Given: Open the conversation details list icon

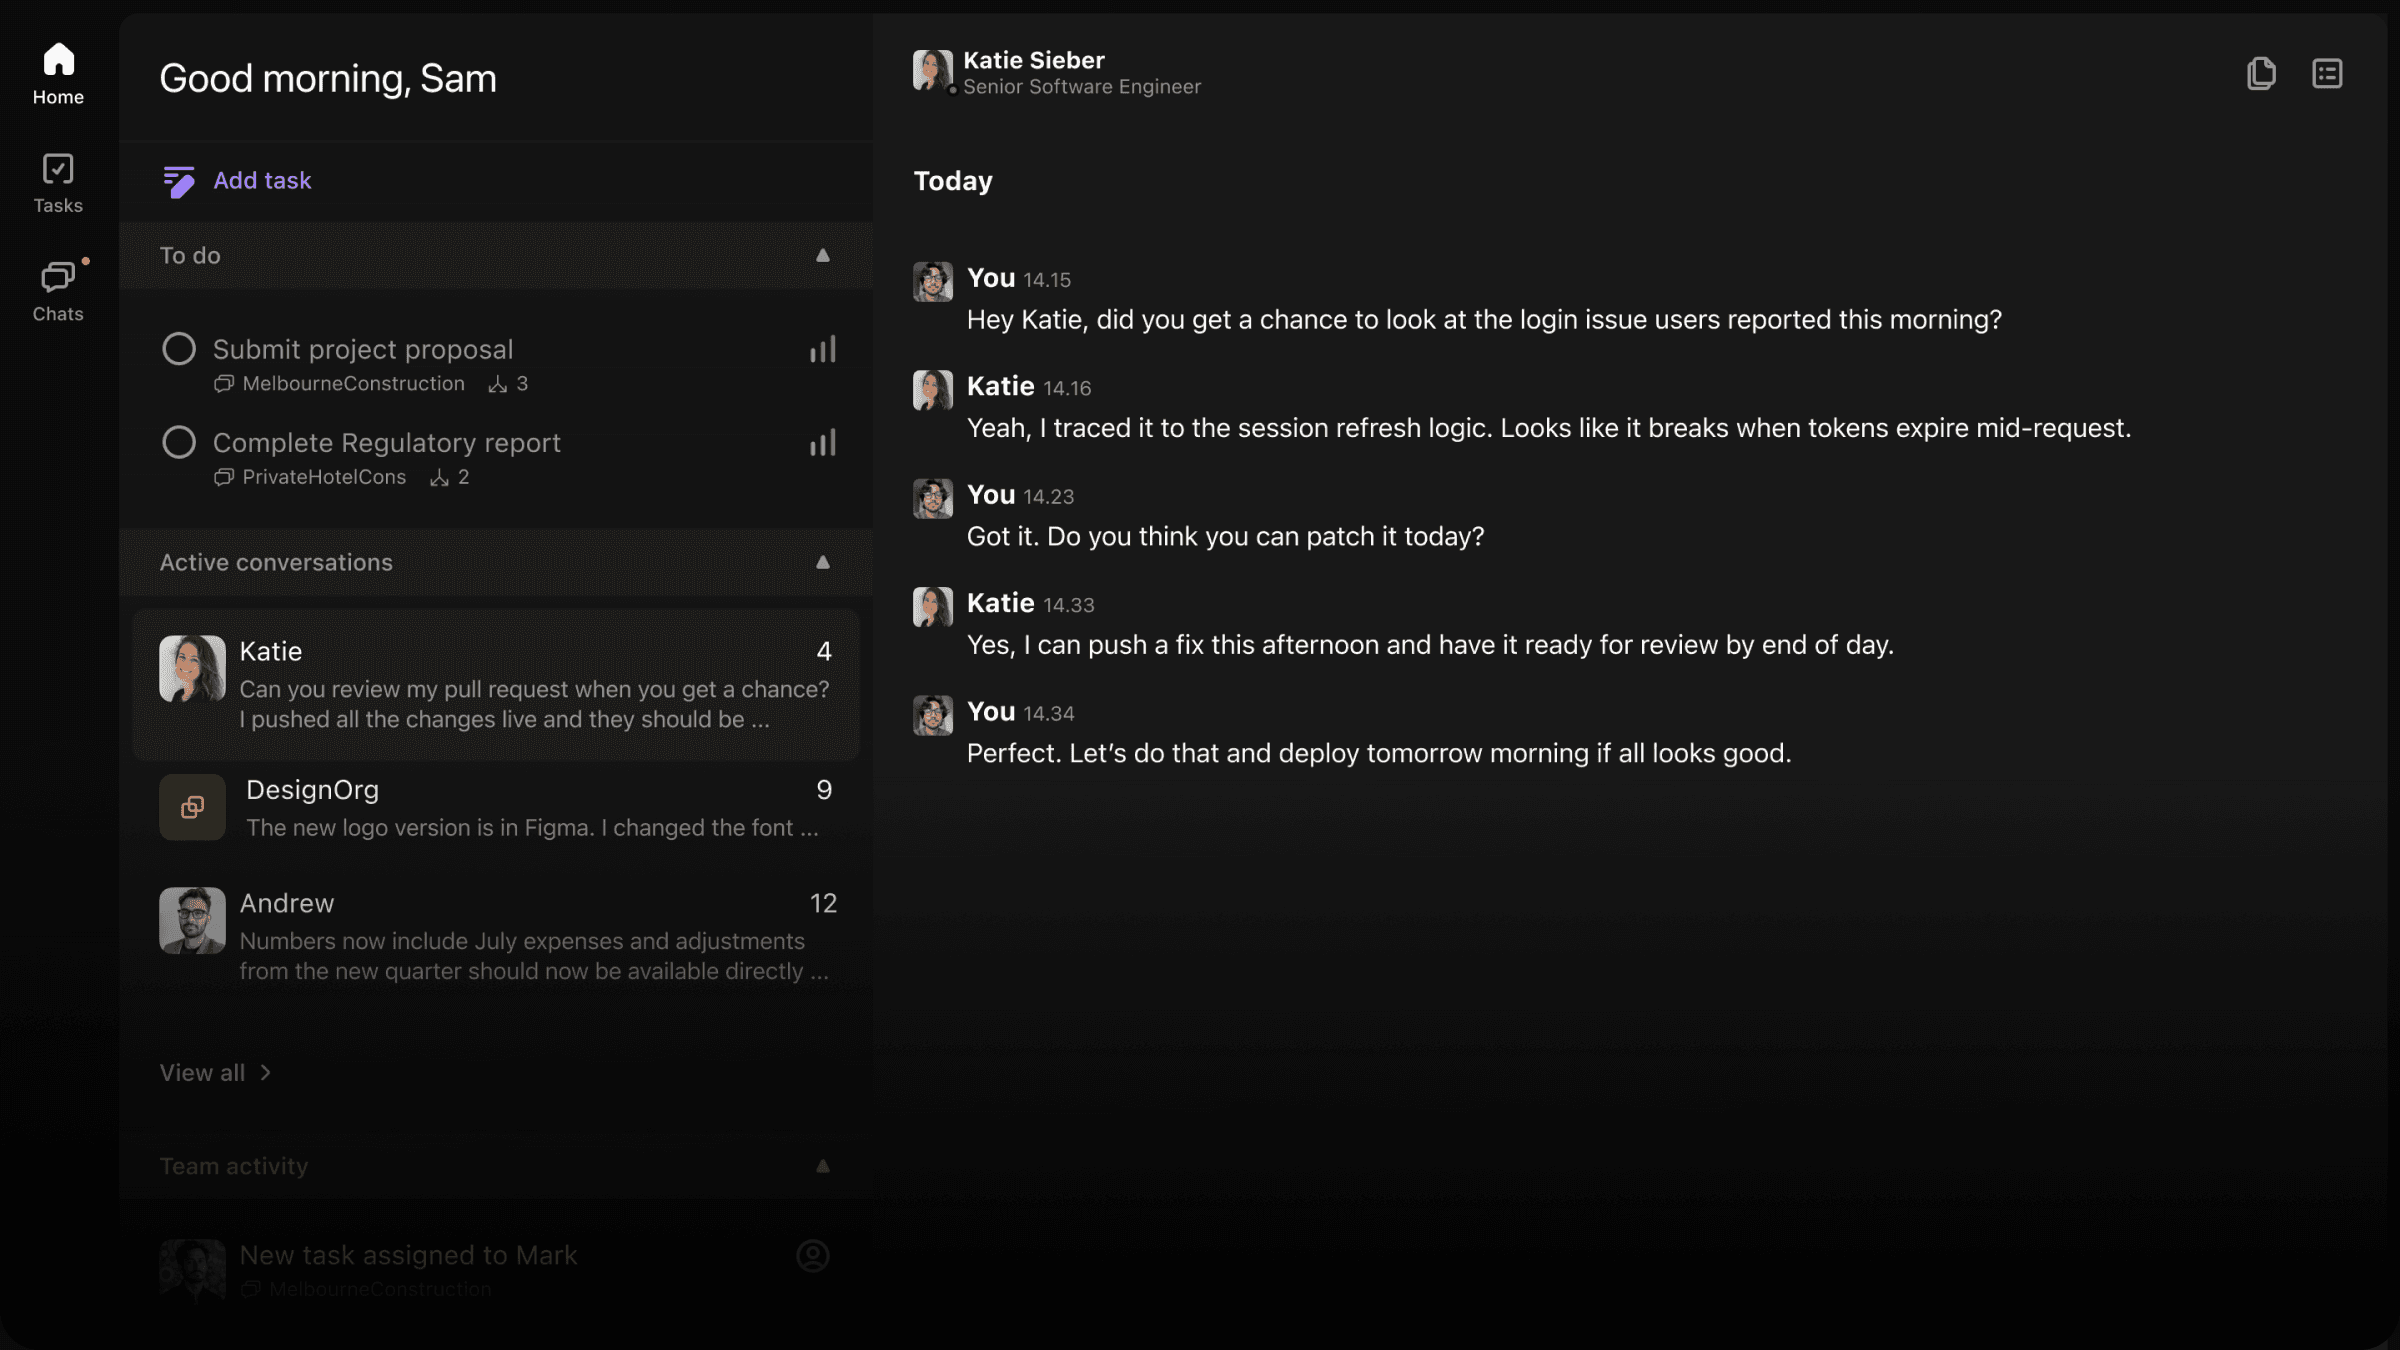Looking at the screenshot, I should (2327, 73).
